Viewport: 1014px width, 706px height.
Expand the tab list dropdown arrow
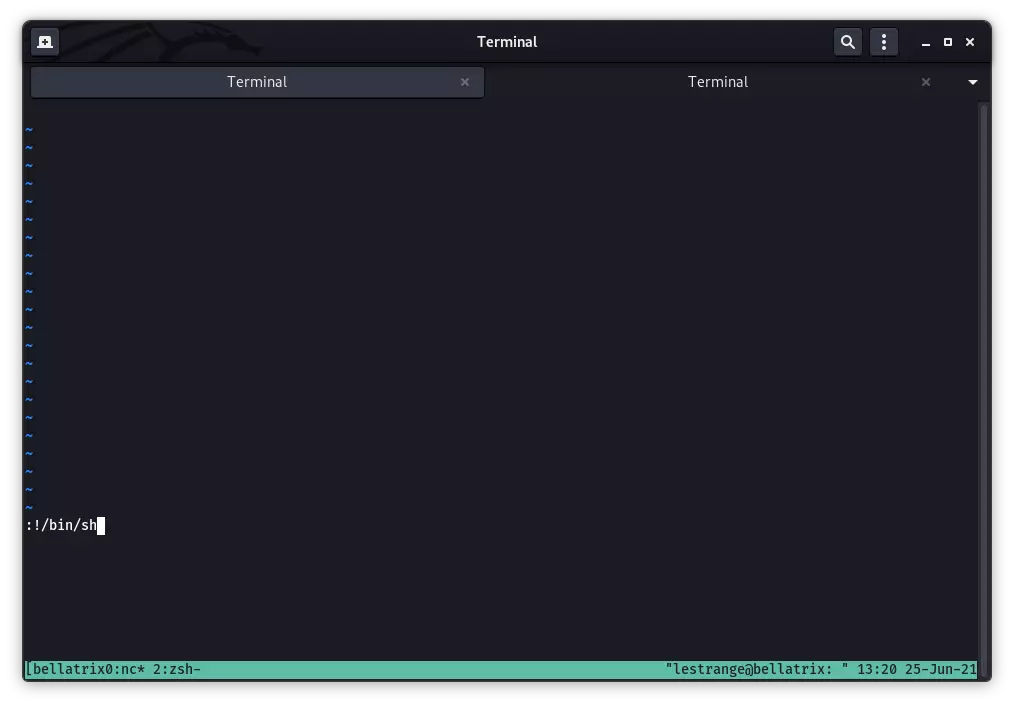[x=973, y=82]
